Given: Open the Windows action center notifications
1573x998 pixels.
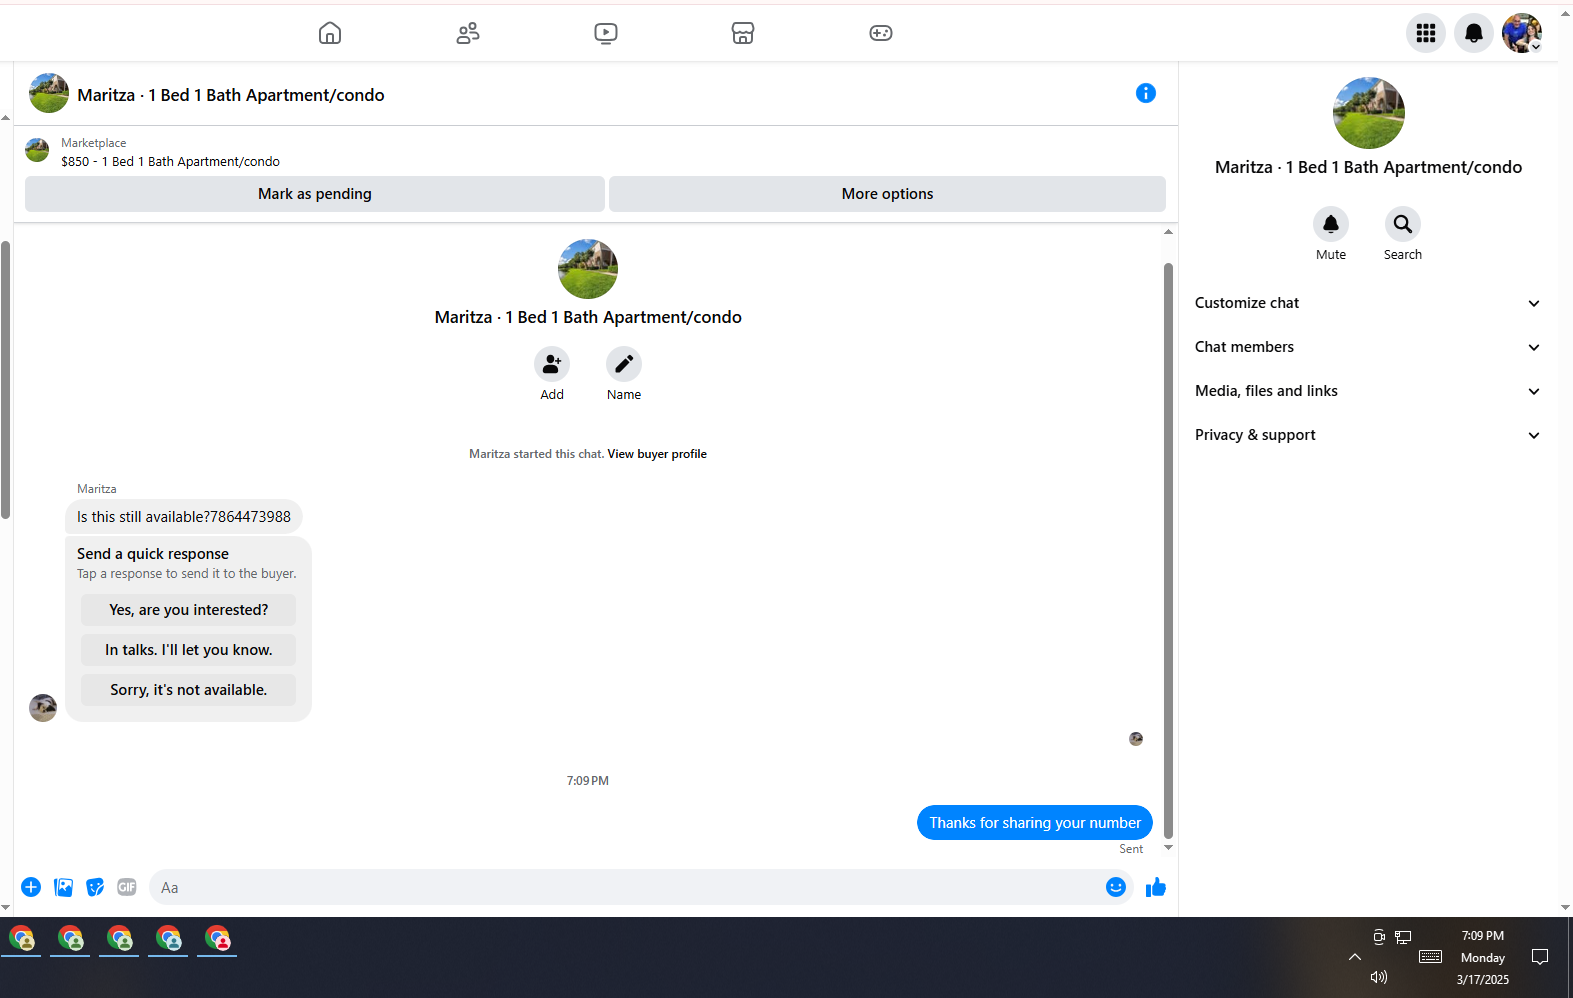Looking at the screenshot, I should [x=1540, y=957].
